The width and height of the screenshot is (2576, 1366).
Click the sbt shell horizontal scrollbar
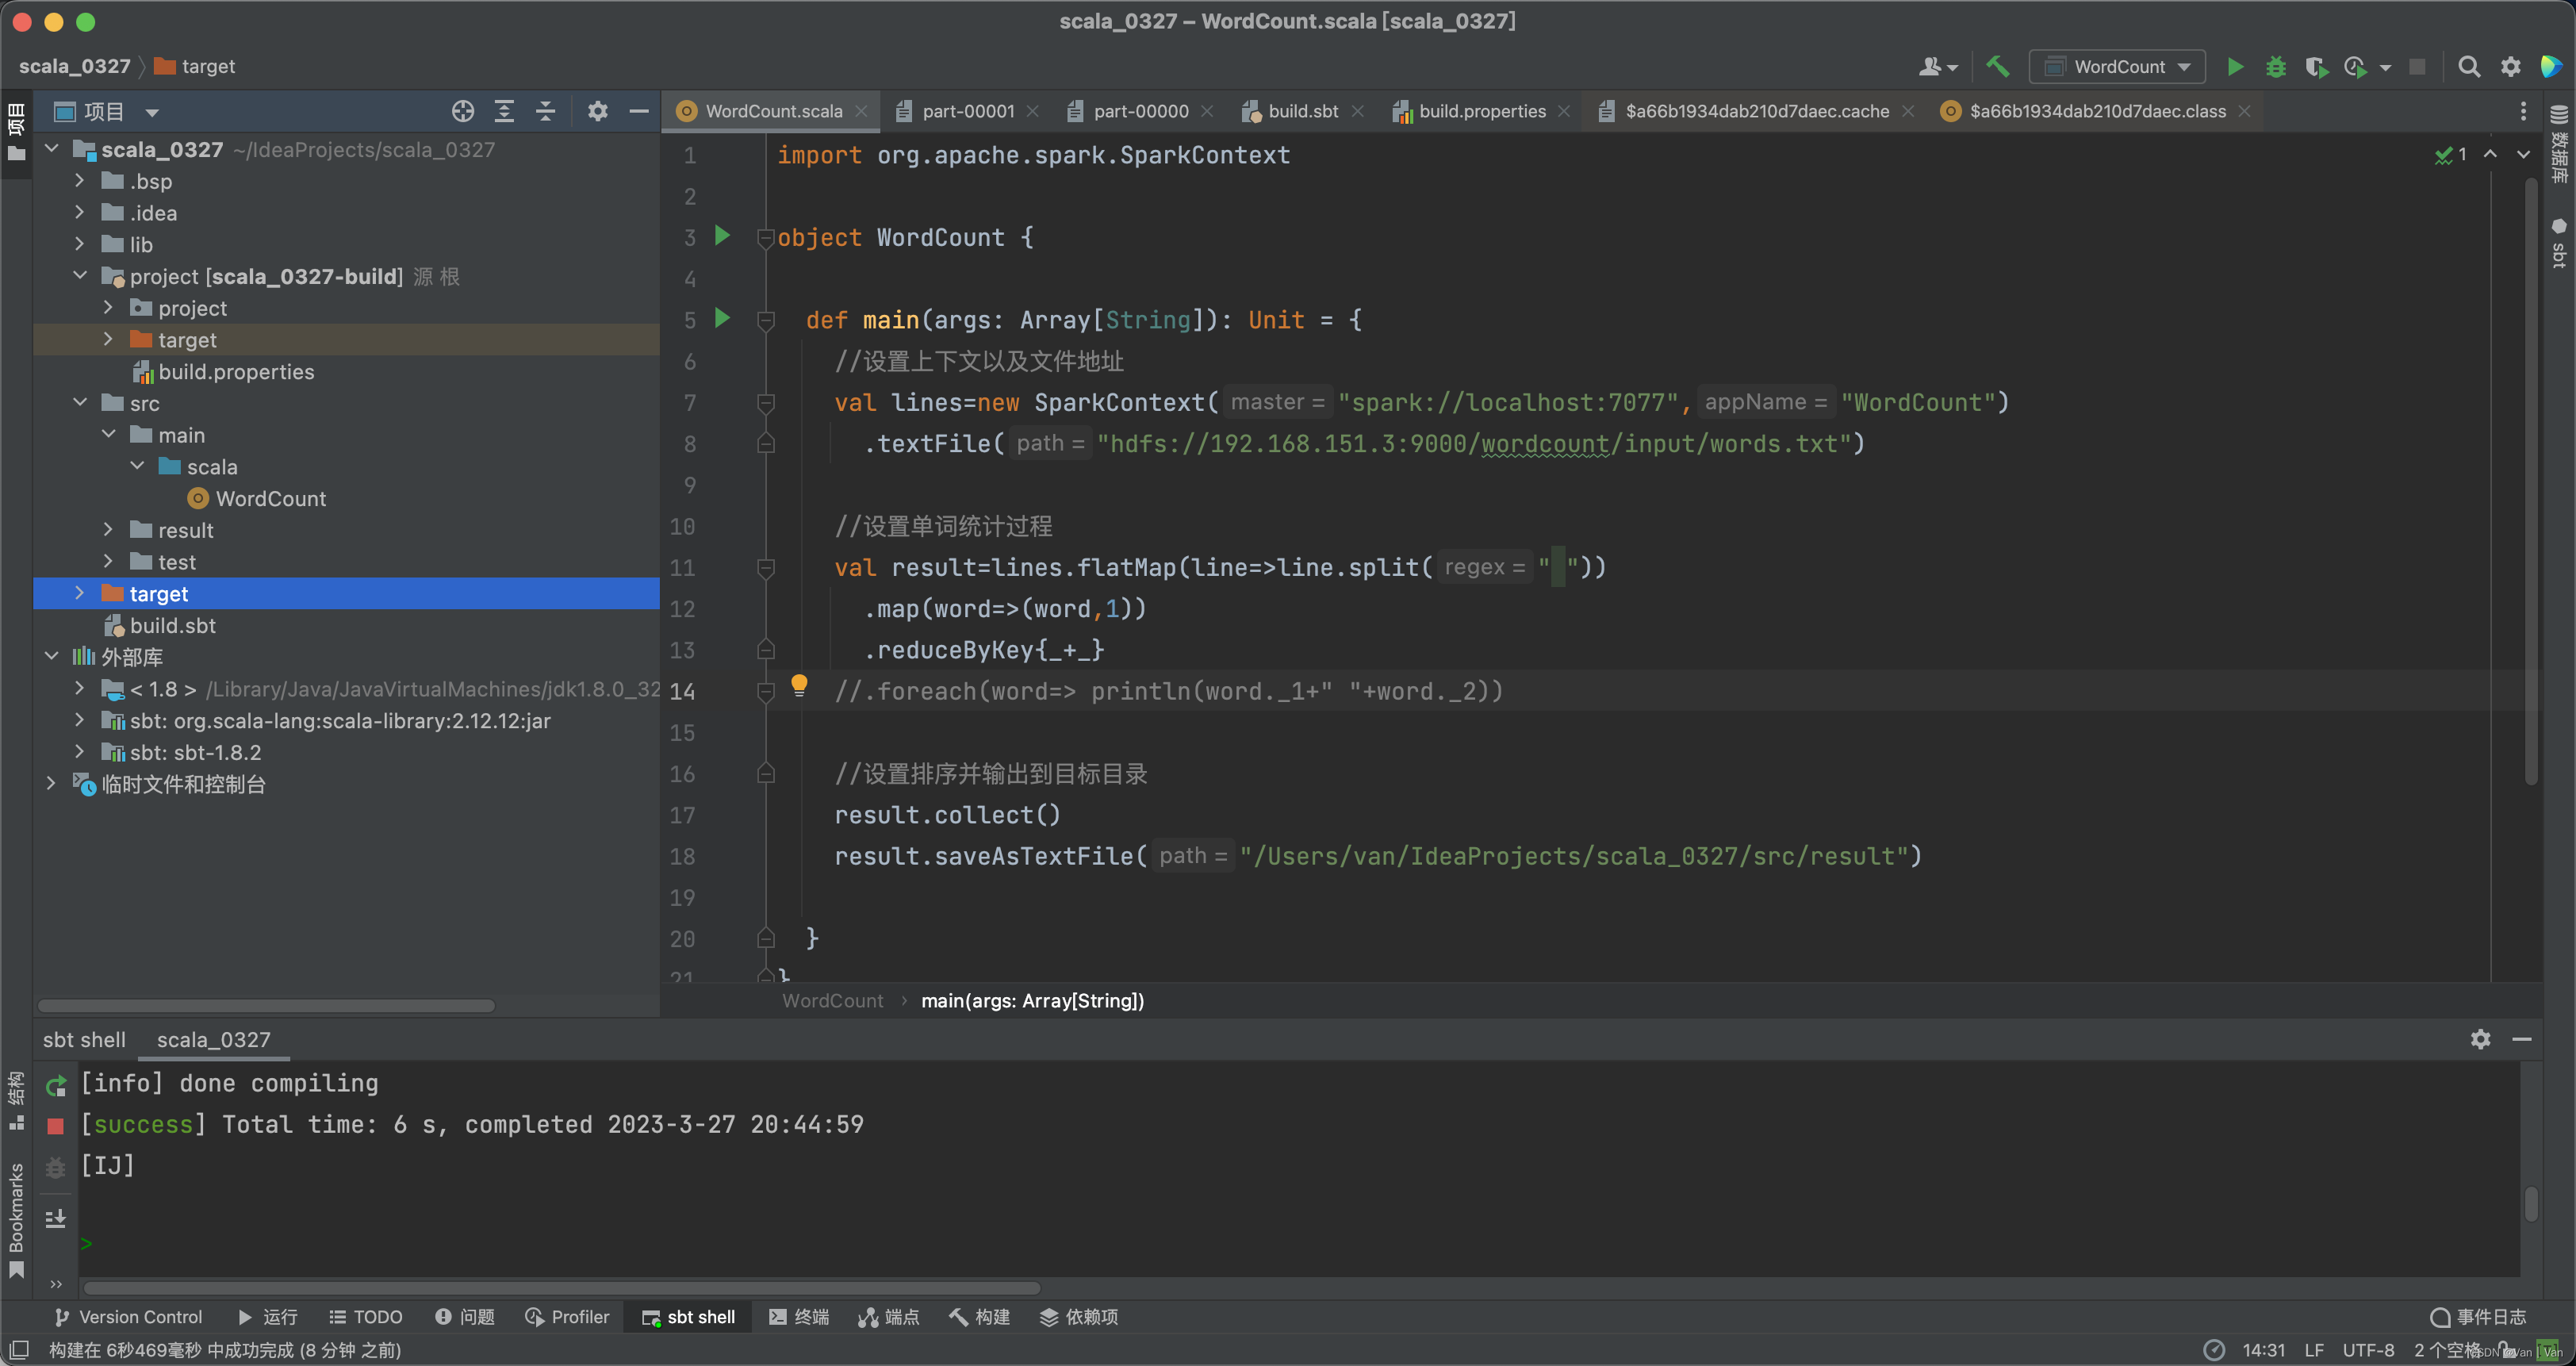pyautogui.click(x=561, y=1288)
